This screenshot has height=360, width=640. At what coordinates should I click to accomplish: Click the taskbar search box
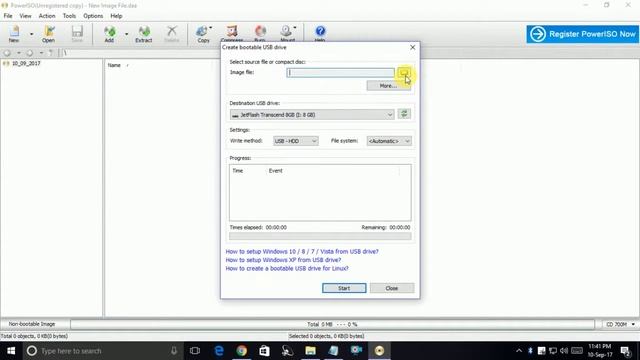pos(102,351)
